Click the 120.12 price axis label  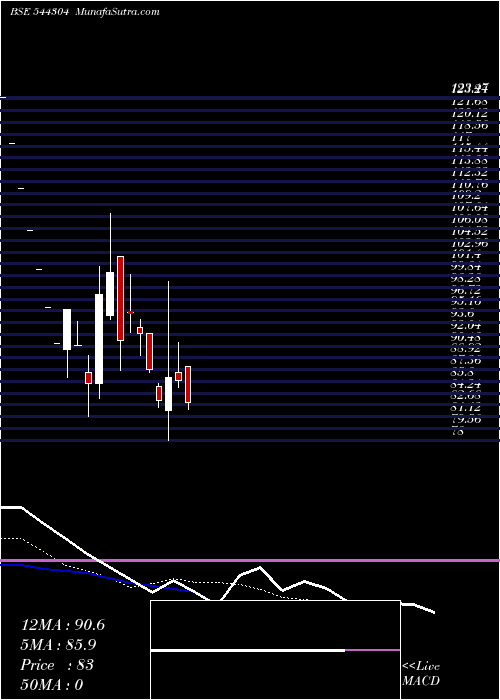pyautogui.click(x=469, y=114)
